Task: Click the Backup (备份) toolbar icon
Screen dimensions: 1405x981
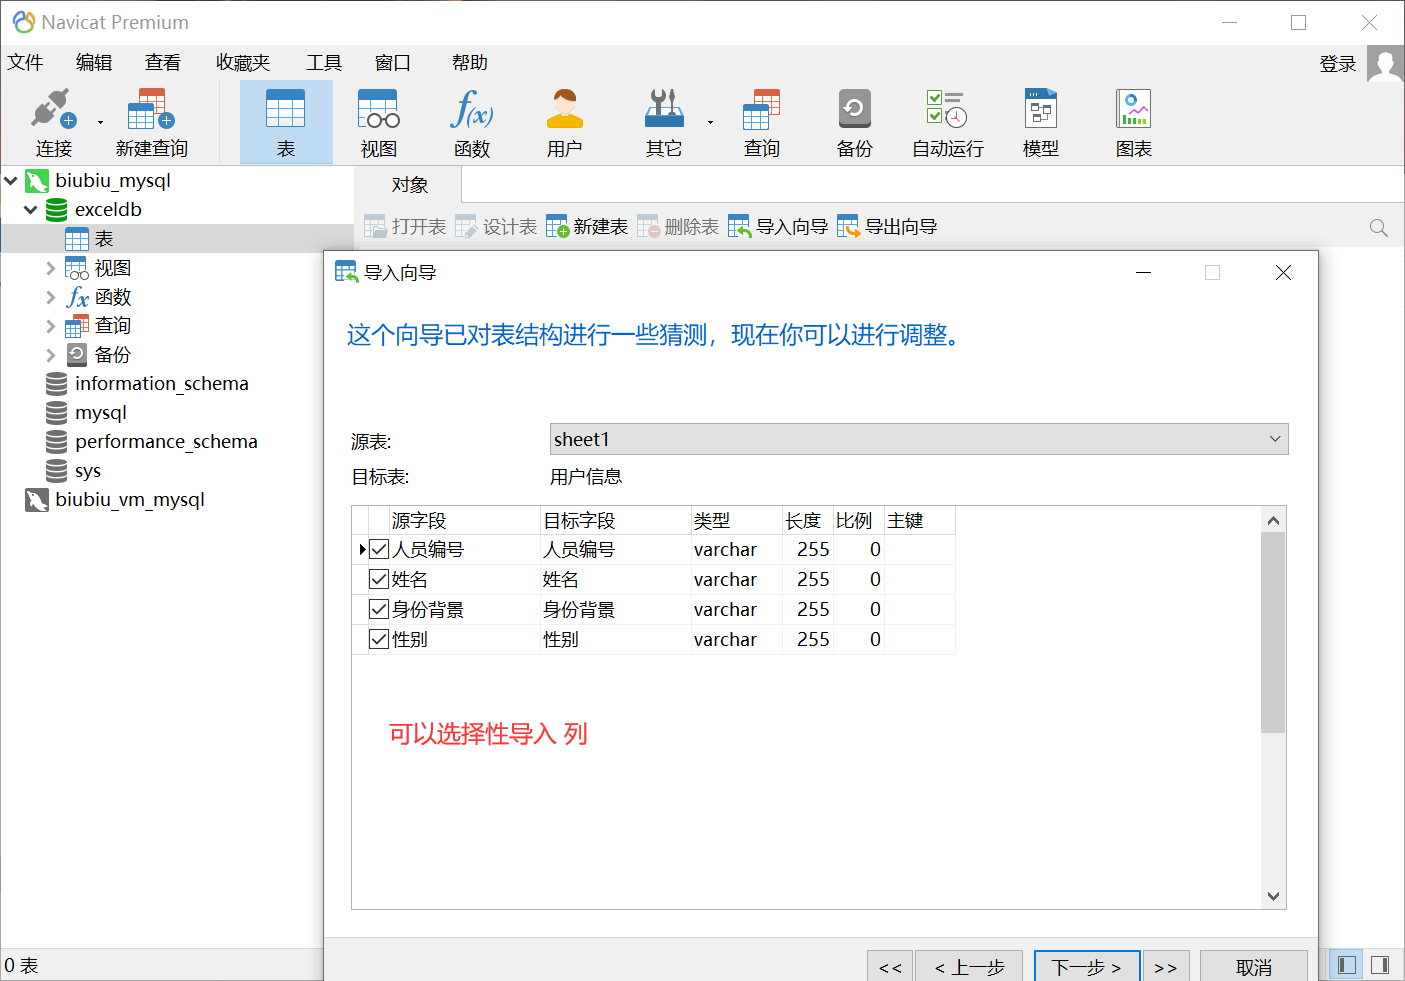Action: click(854, 122)
